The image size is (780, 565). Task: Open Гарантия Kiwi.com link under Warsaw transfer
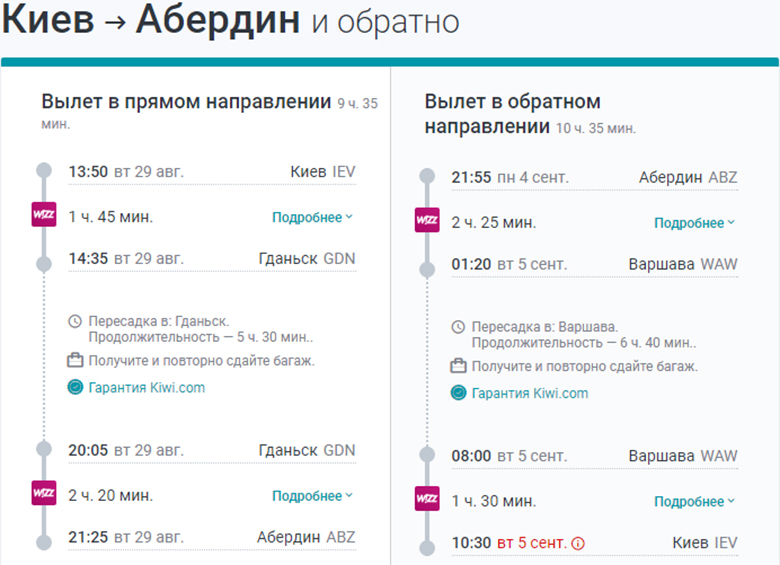coord(530,393)
